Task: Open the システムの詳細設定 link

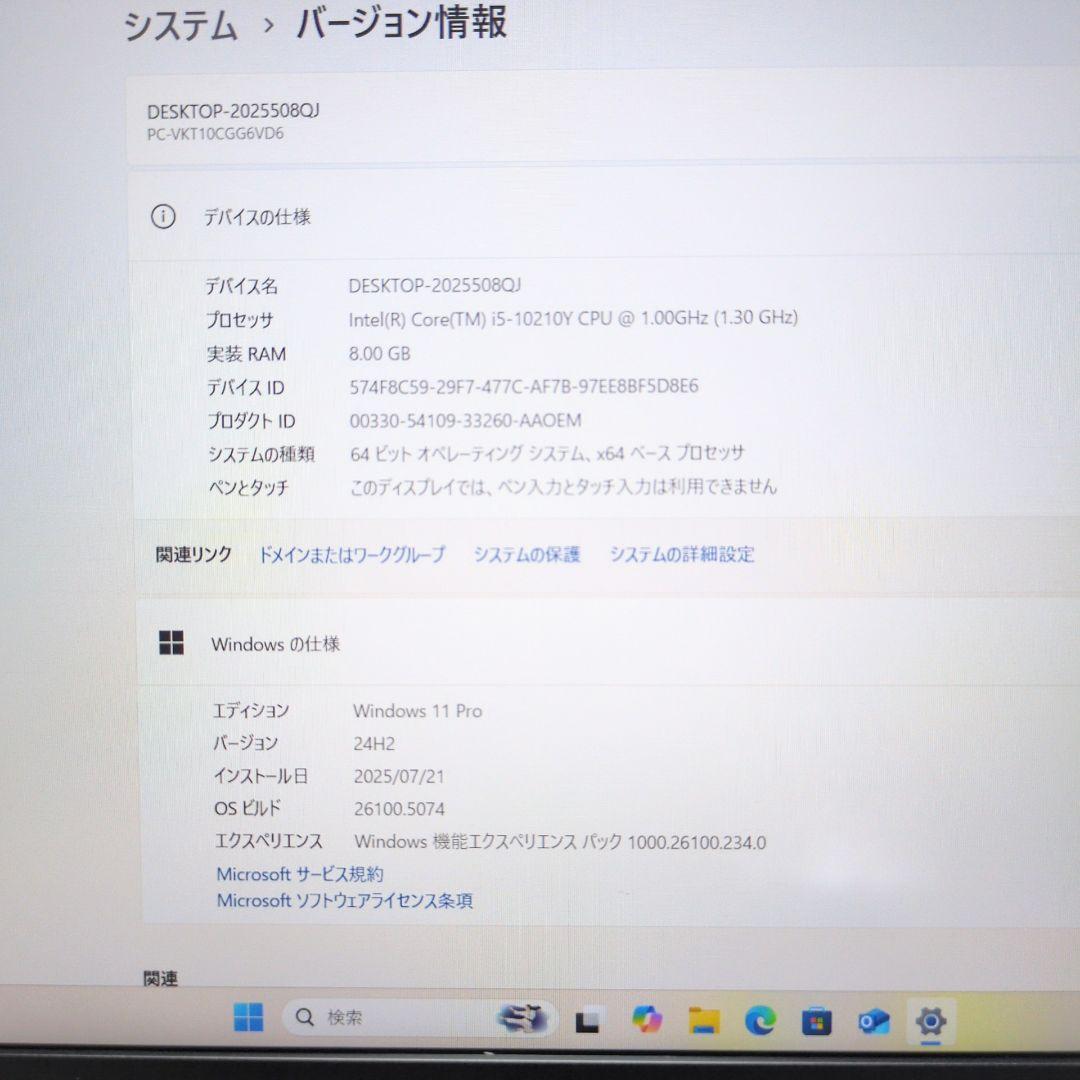Action: coord(679,555)
